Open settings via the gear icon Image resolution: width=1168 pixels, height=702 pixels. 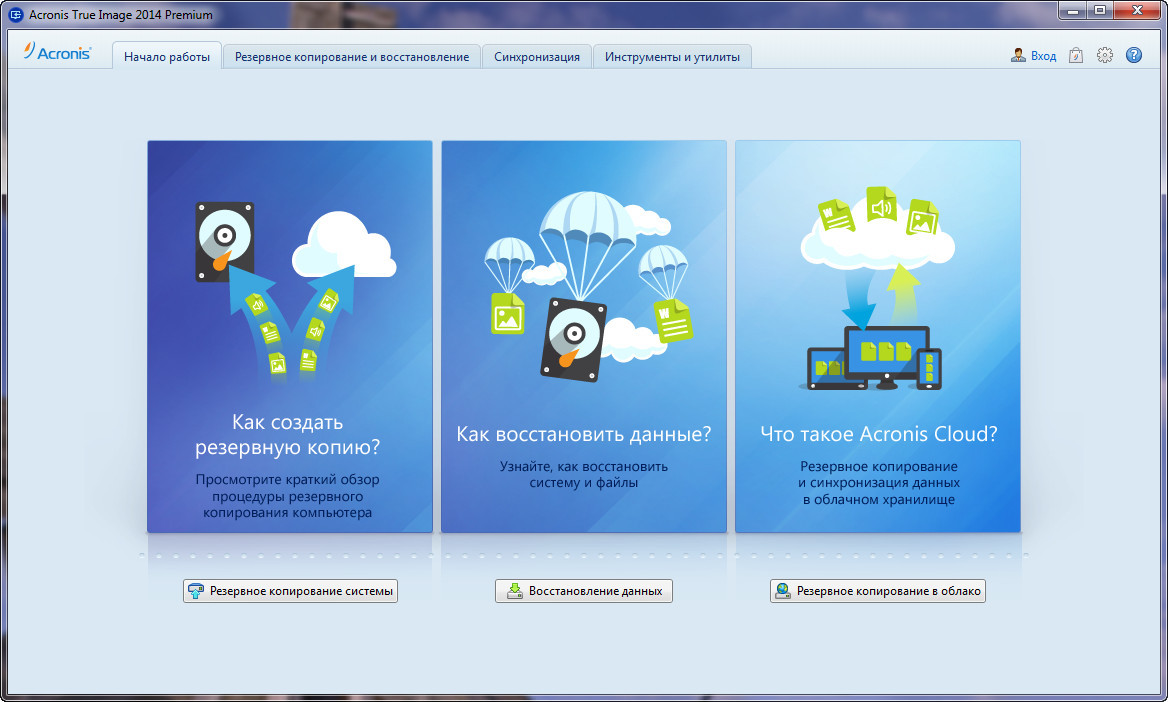[x=1105, y=56]
